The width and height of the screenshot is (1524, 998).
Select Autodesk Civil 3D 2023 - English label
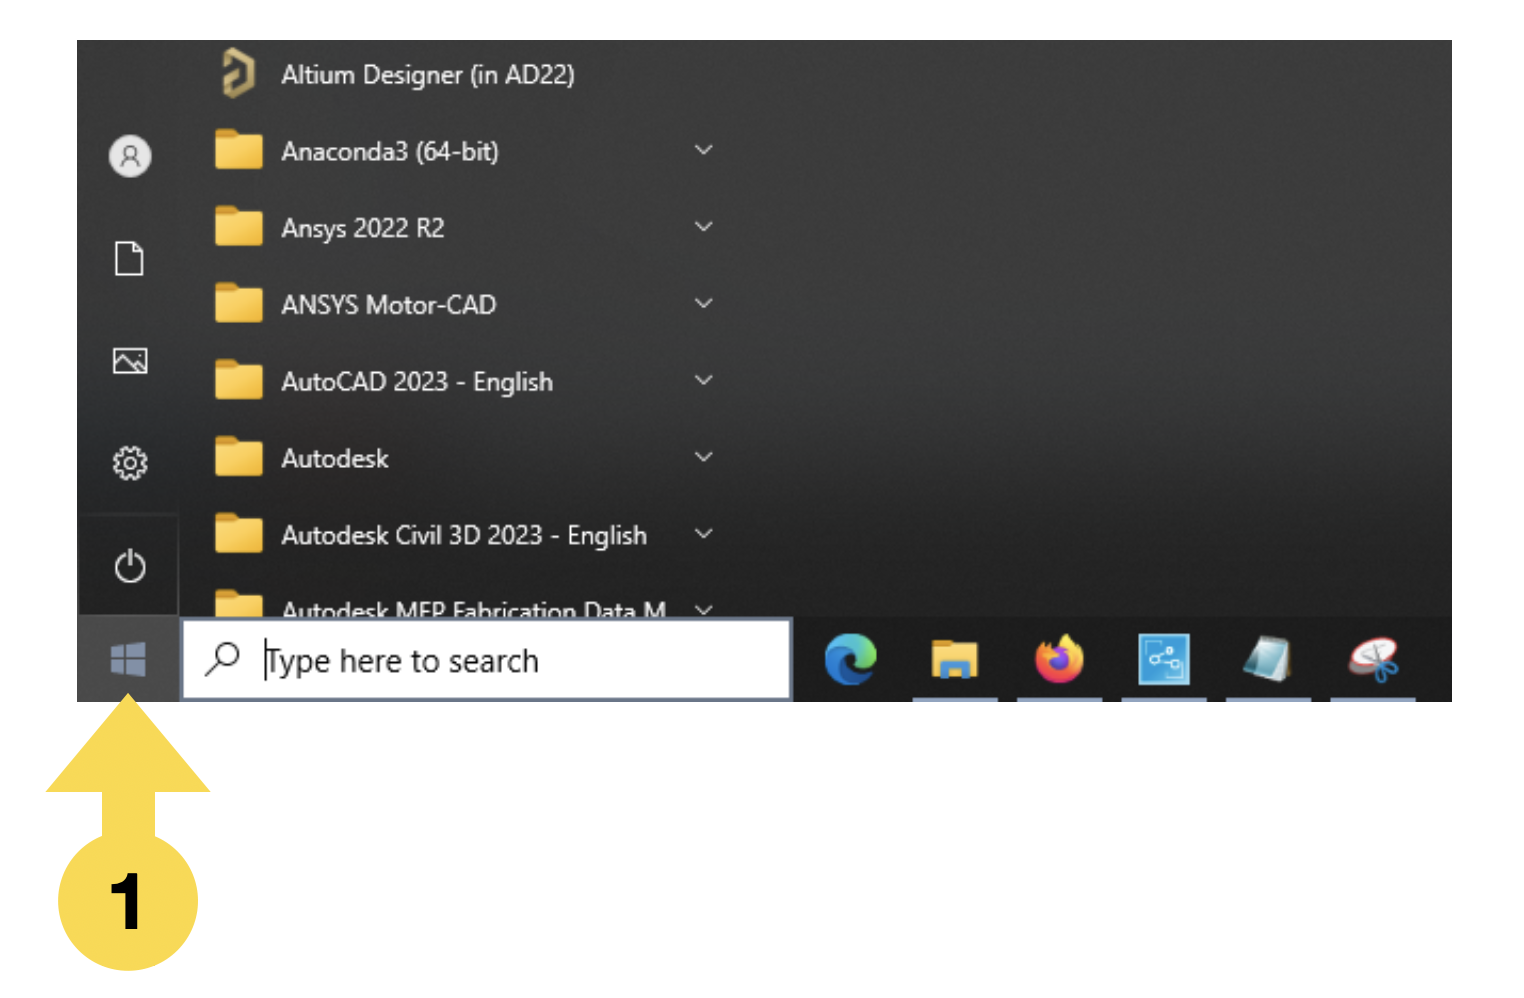coord(464,535)
